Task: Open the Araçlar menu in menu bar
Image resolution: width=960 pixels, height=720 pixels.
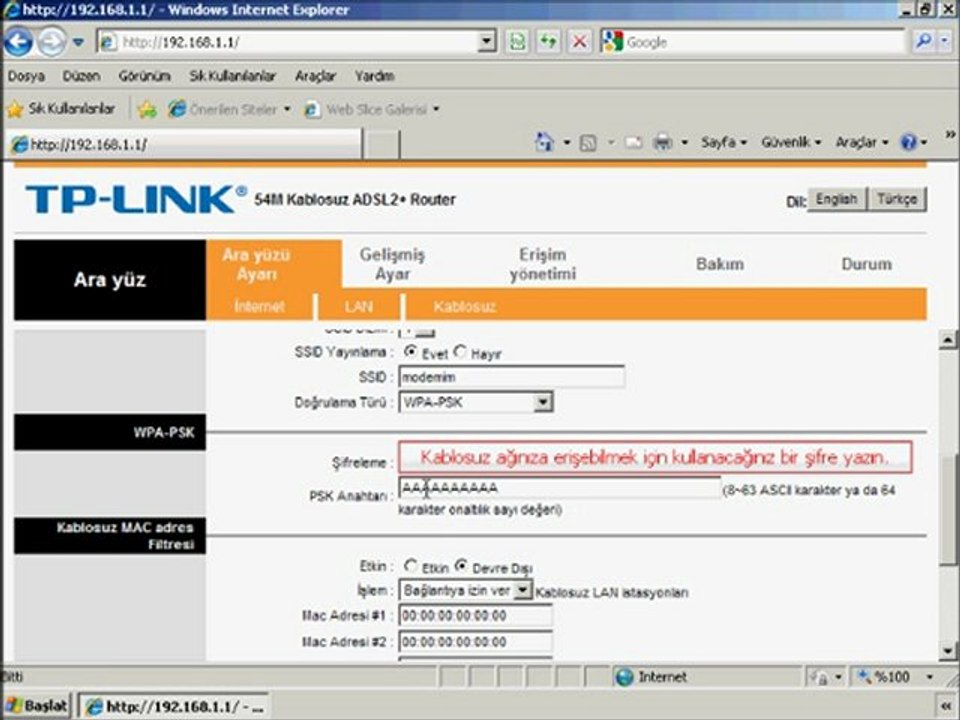Action: pos(315,76)
